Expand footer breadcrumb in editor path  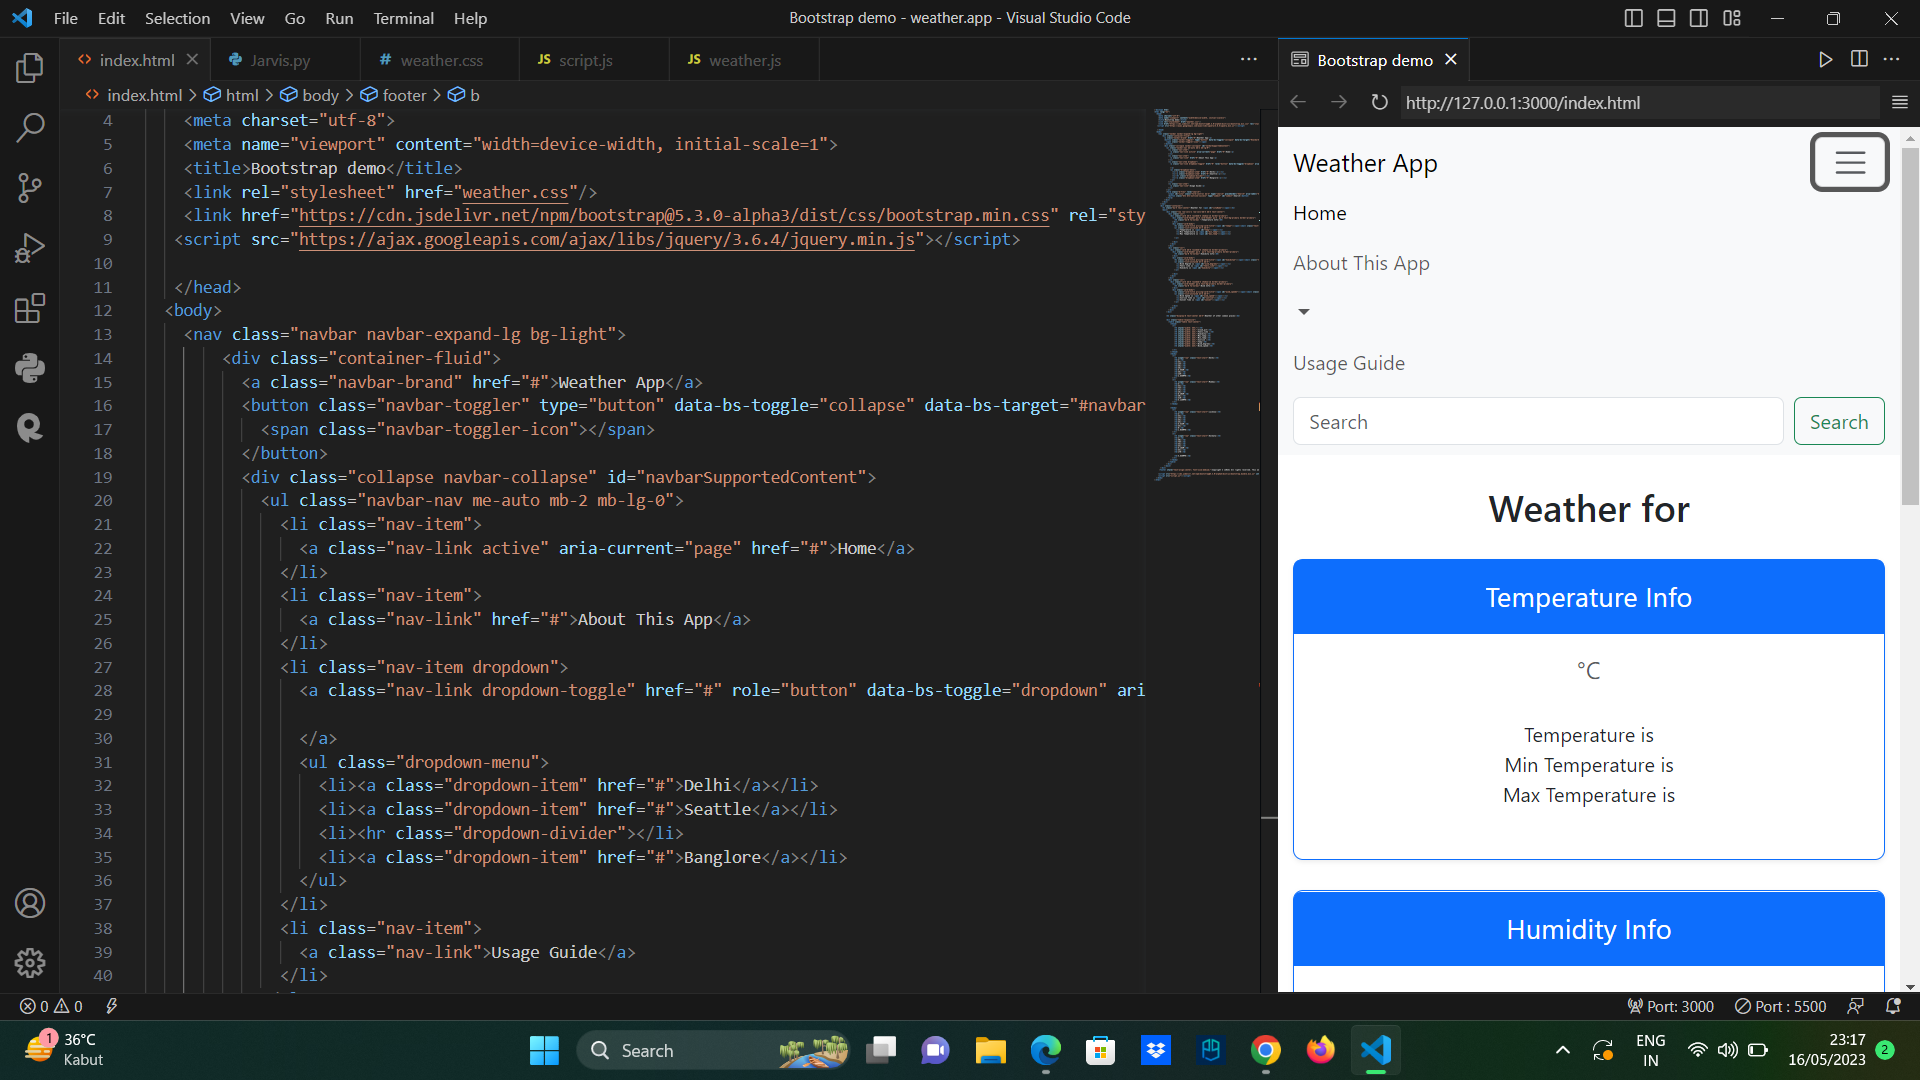pyautogui.click(x=404, y=95)
